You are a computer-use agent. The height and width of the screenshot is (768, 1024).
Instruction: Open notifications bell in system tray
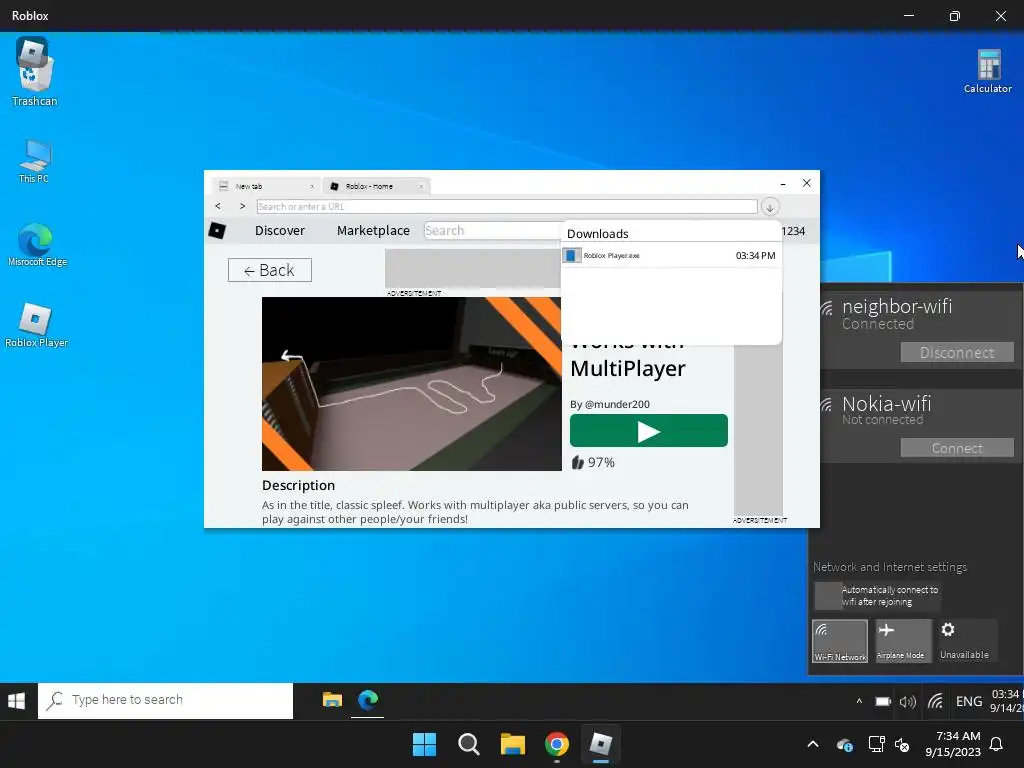(997, 744)
